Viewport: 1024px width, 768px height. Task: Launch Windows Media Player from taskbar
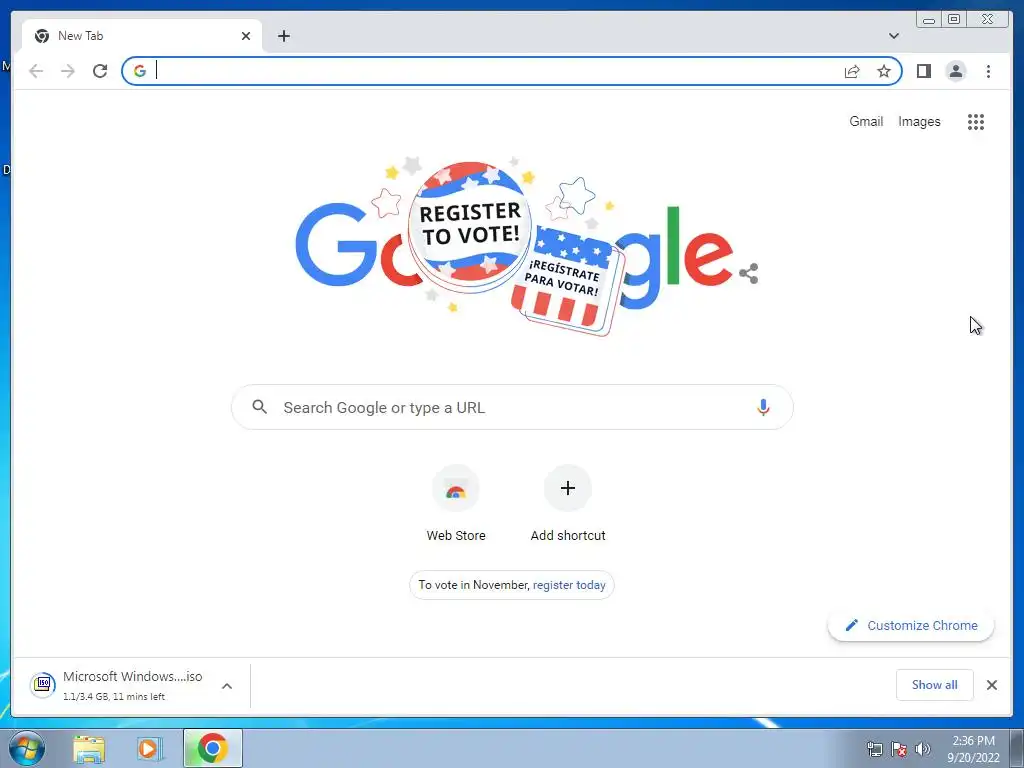[149, 748]
